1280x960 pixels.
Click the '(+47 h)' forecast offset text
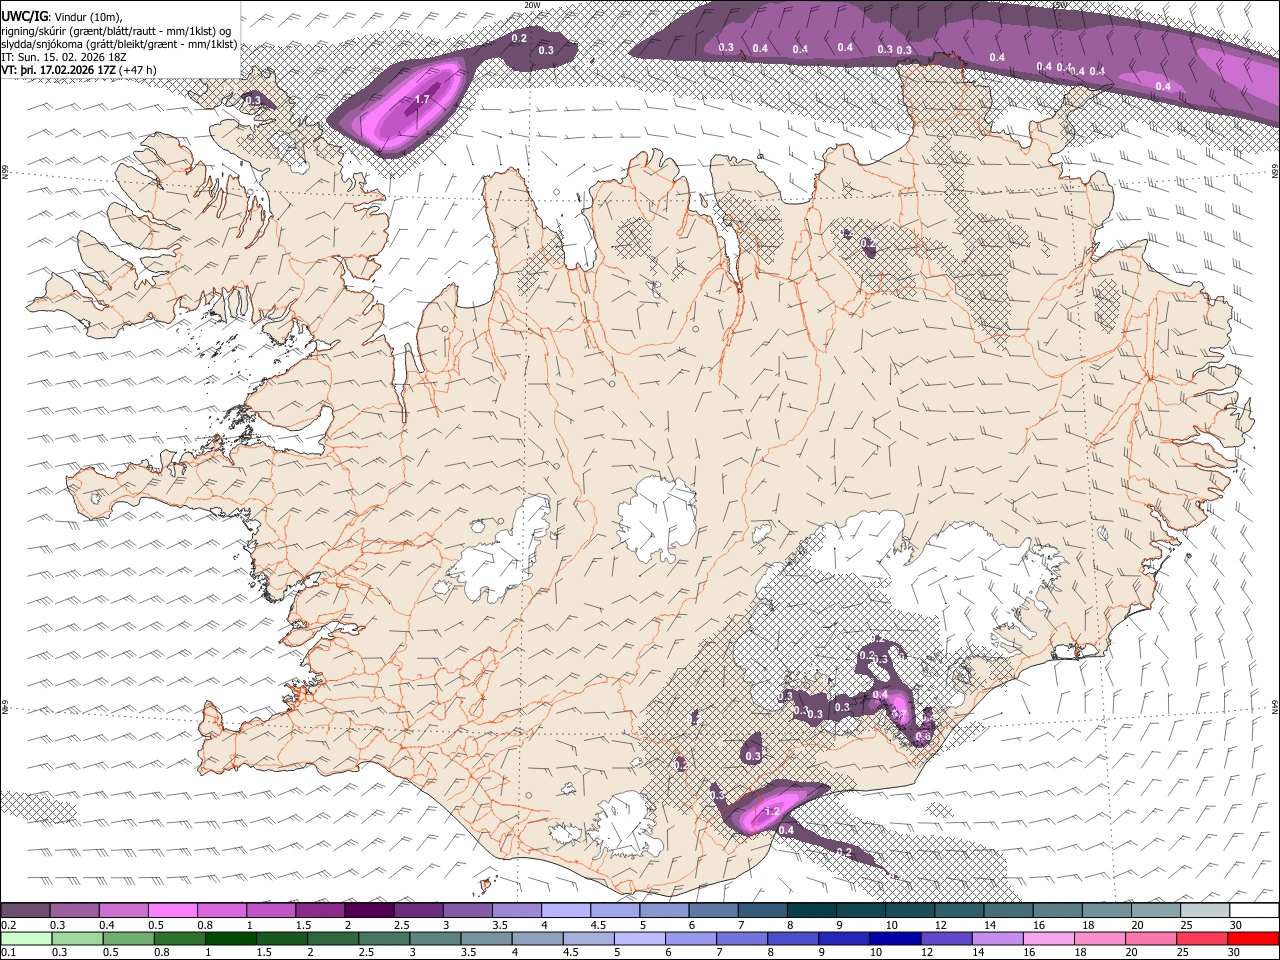[138, 70]
